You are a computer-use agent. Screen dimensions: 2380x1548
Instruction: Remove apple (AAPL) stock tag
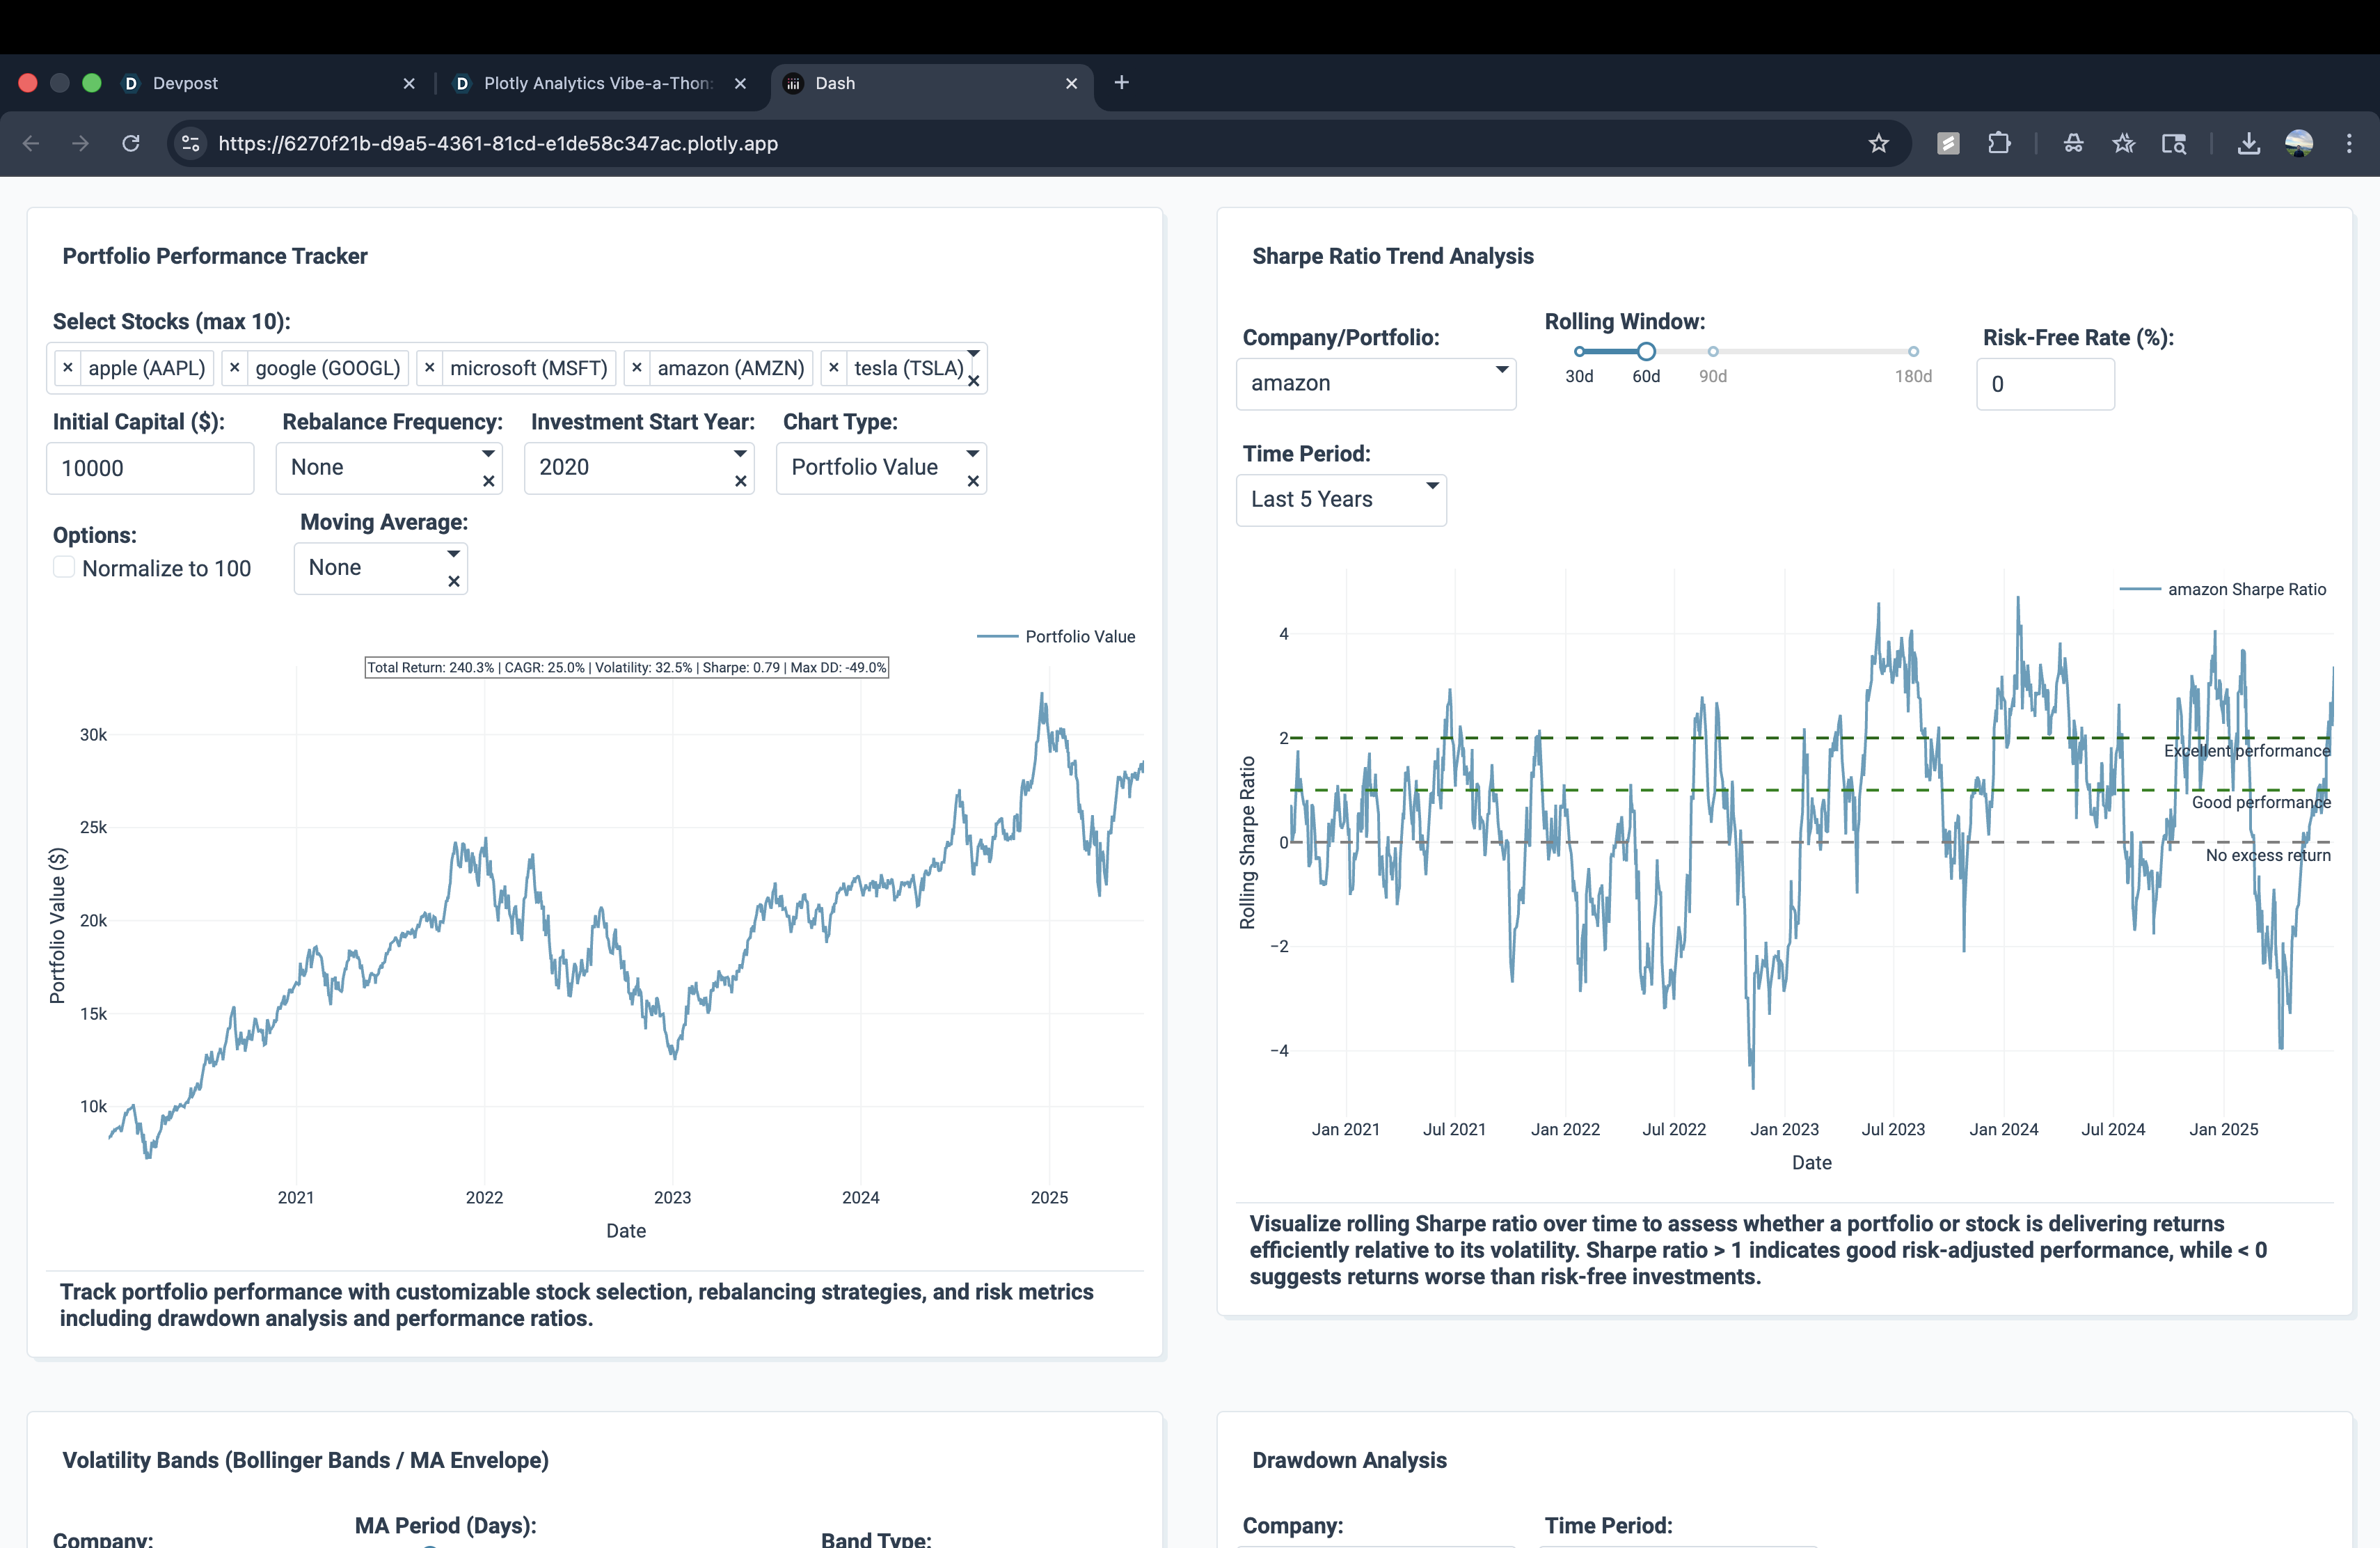click(x=68, y=368)
